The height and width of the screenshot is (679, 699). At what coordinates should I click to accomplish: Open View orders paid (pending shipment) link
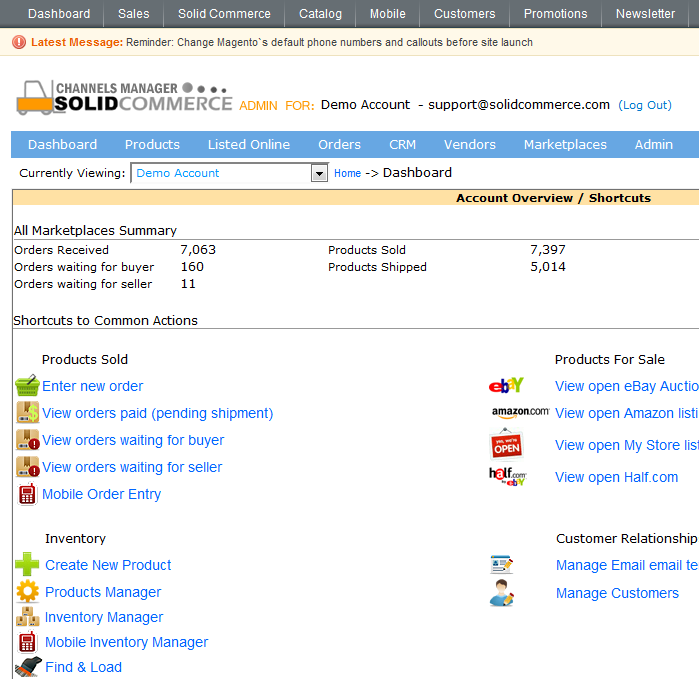point(157,413)
